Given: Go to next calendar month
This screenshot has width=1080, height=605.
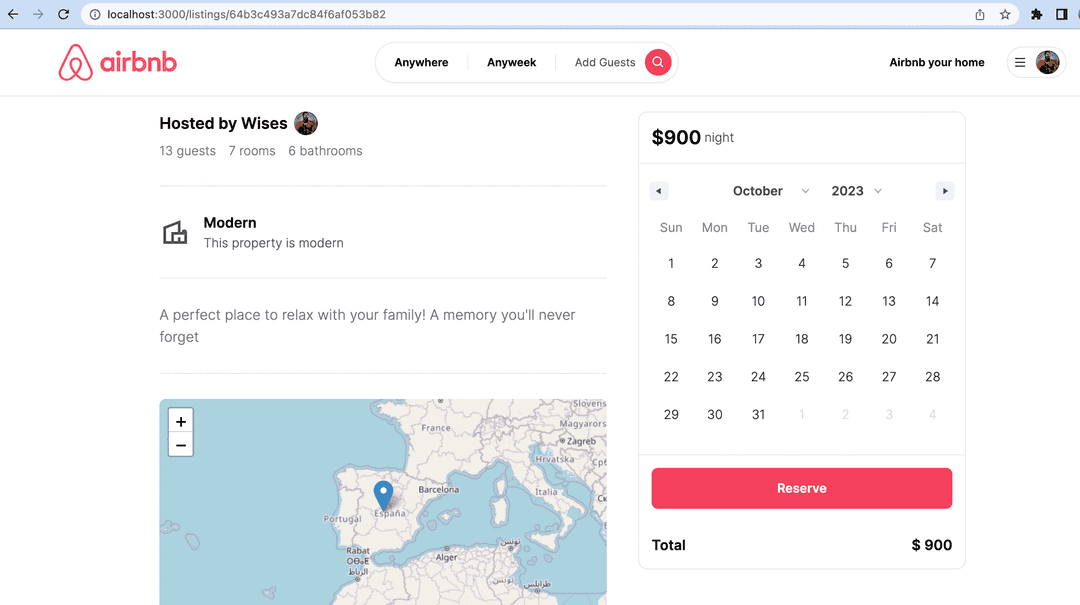Looking at the screenshot, I should click(944, 191).
